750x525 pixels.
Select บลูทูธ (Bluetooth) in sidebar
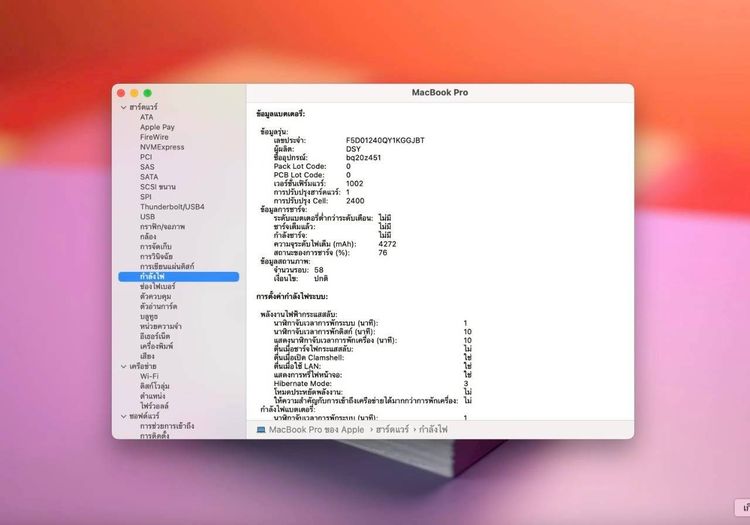(x=149, y=317)
